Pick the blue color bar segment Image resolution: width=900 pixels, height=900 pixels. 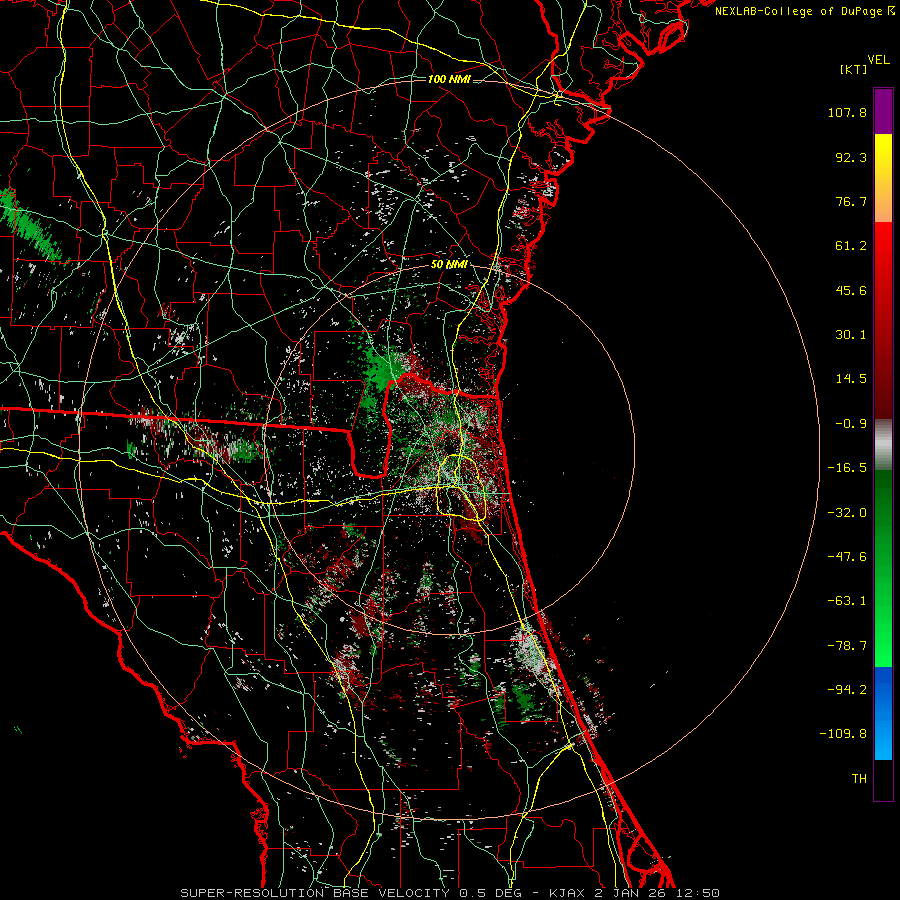click(883, 713)
